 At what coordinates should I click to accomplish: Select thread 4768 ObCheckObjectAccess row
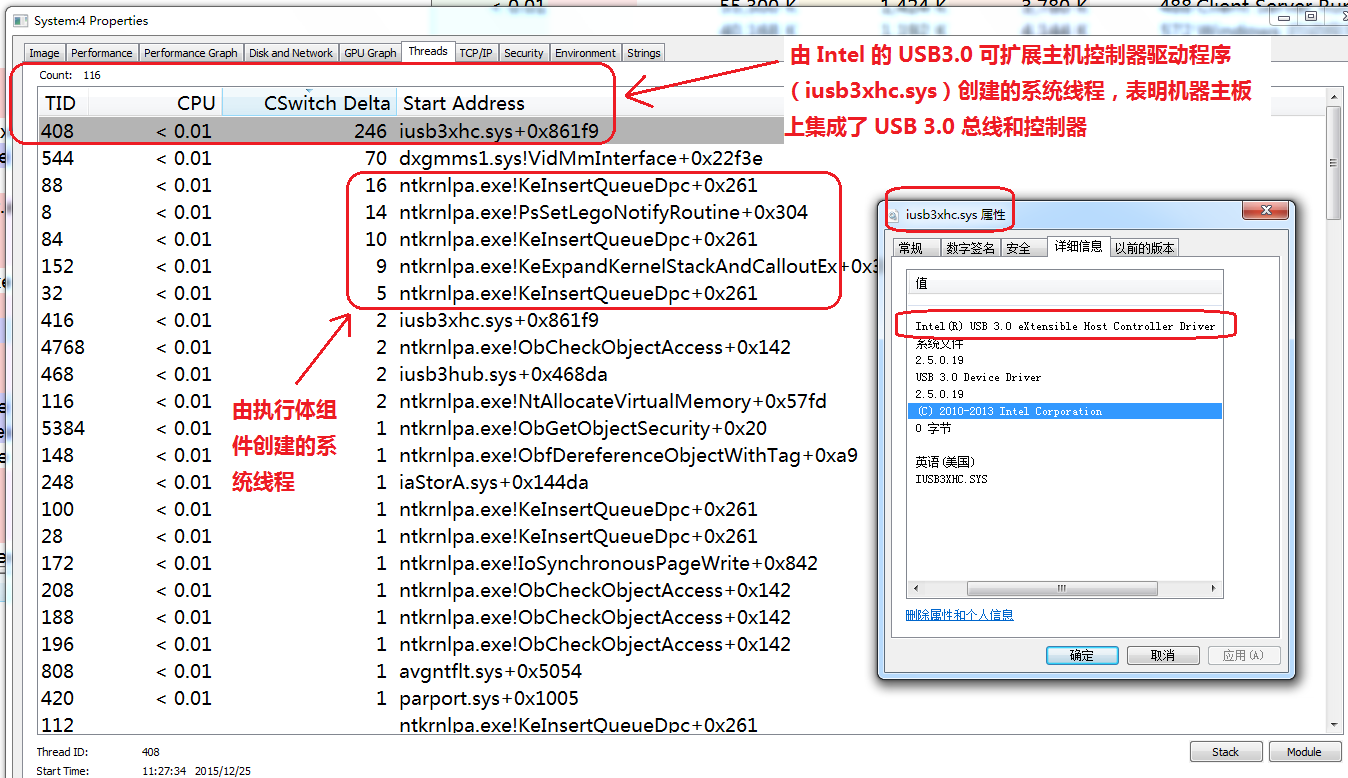coord(411,347)
